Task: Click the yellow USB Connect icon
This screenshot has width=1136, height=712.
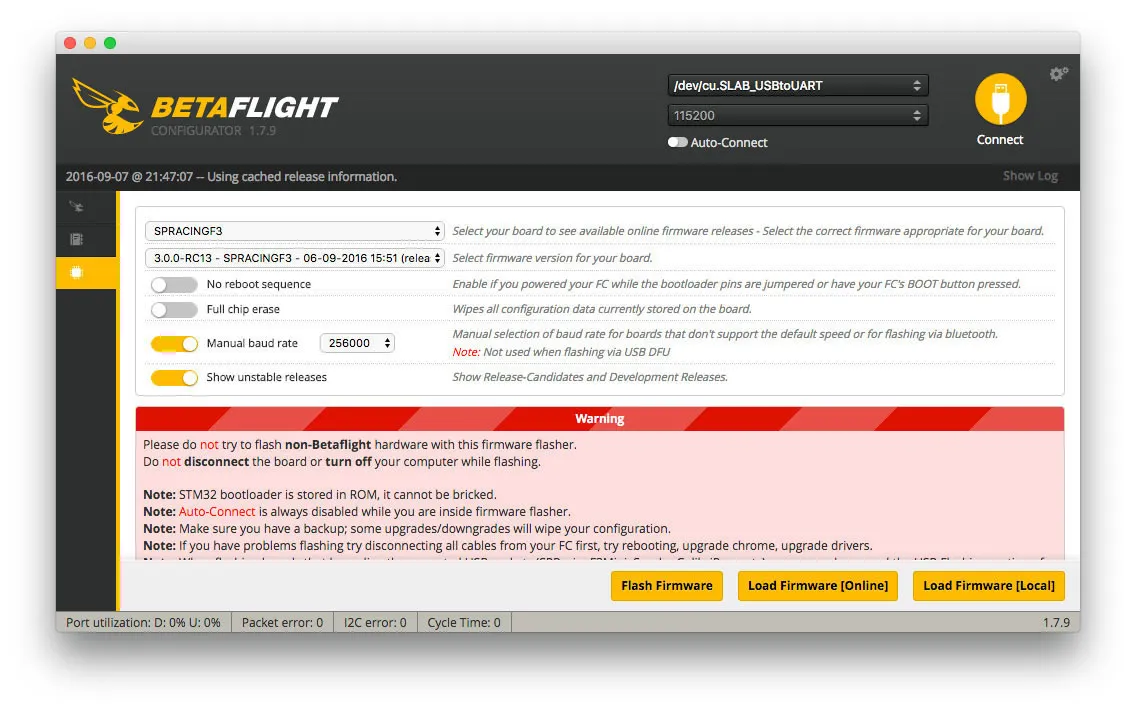Action: 1000,100
